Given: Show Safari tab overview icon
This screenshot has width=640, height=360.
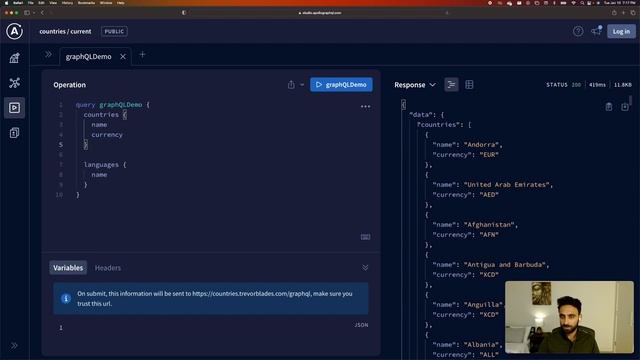Looking at the screenshot, I should pyautogui.click(x=633, y=13).
